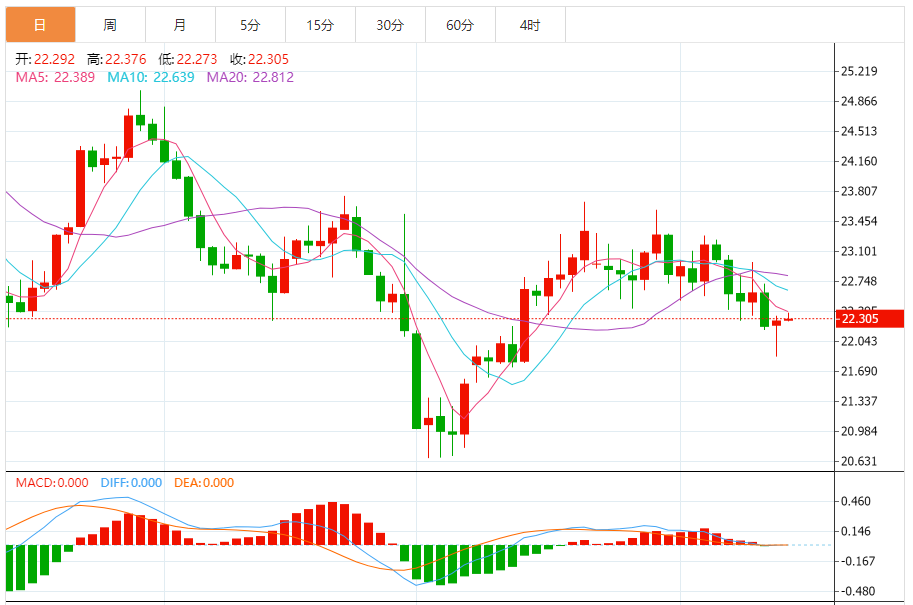
Task: Click the MACD:0.000 indicator label
Action: click(x=52, y=483)
